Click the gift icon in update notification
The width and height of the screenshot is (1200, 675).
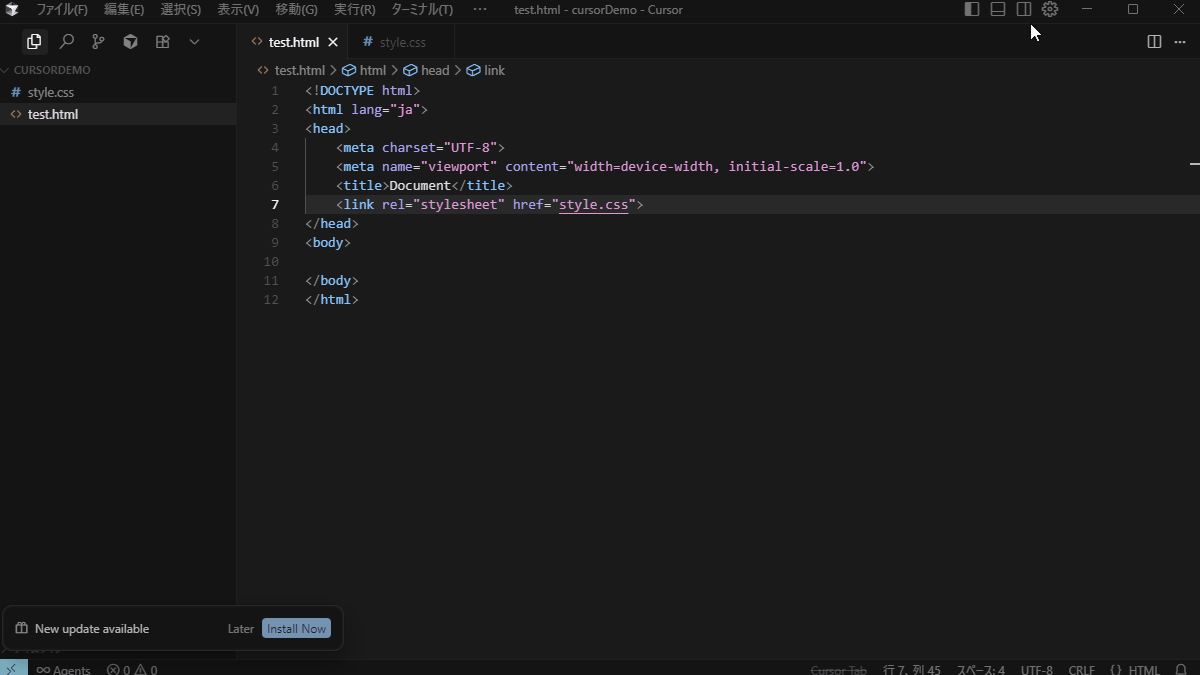(x=21, y=629)
